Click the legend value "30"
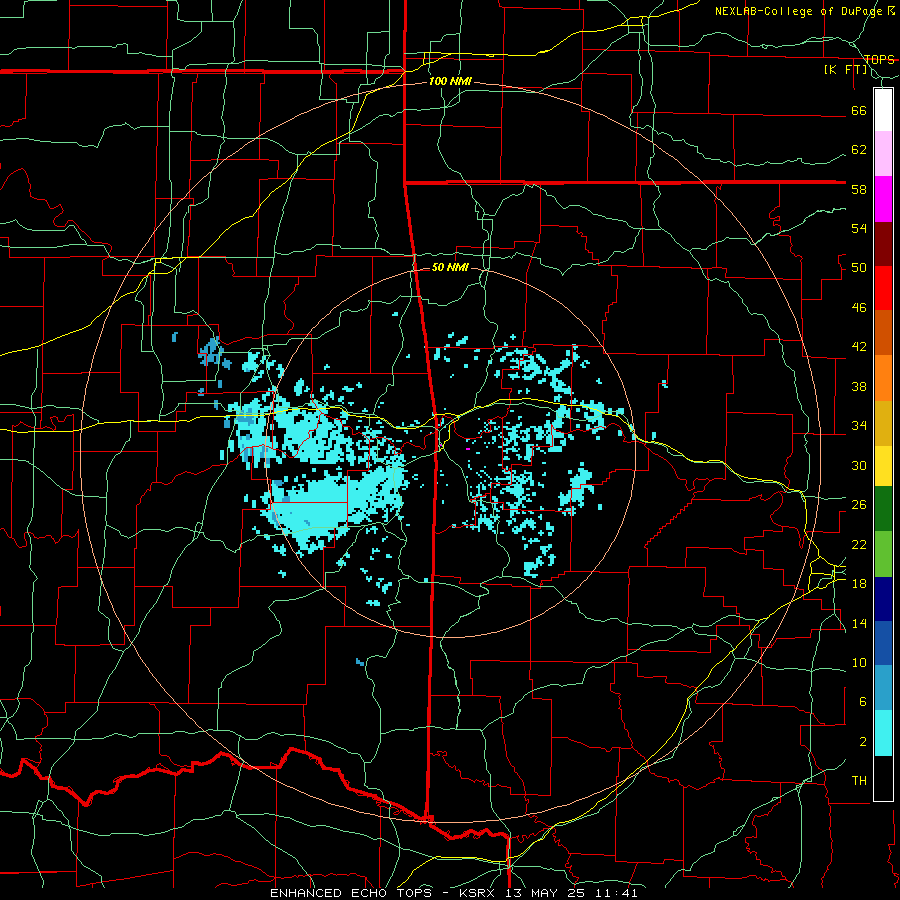This screenshot has height=900, width=900. 859,465
